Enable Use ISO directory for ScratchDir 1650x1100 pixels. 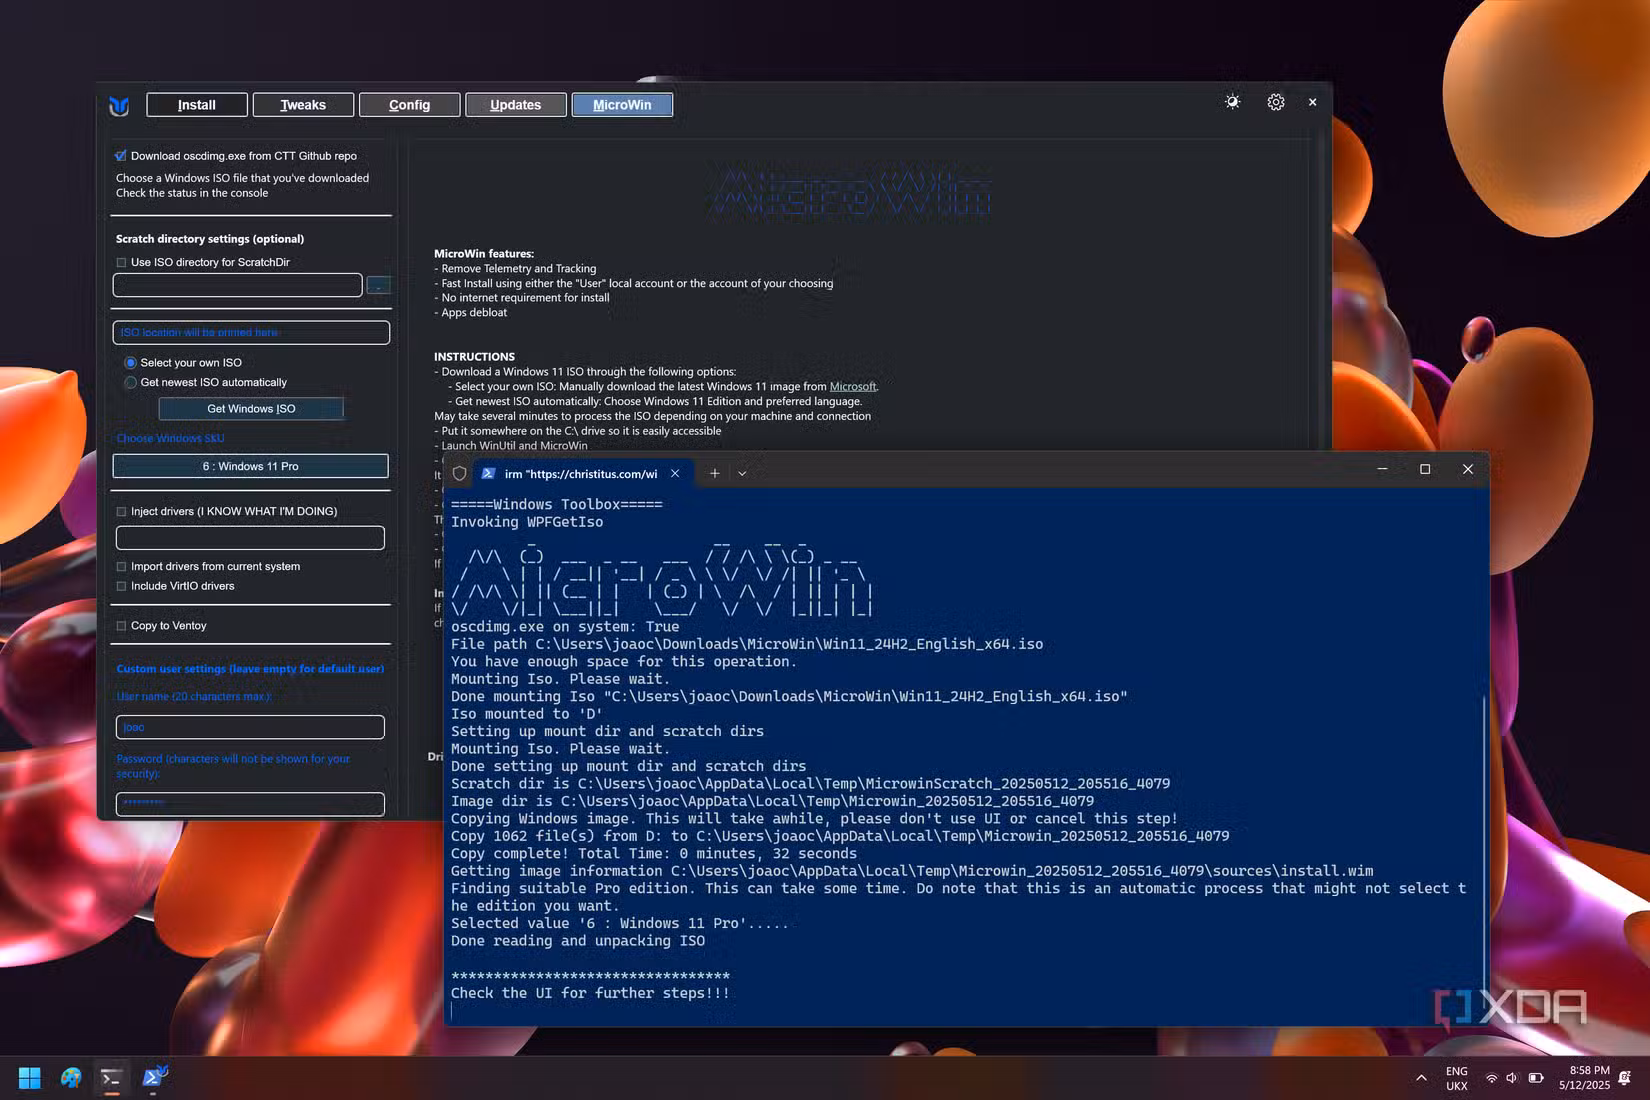click(x=121, y=263)
